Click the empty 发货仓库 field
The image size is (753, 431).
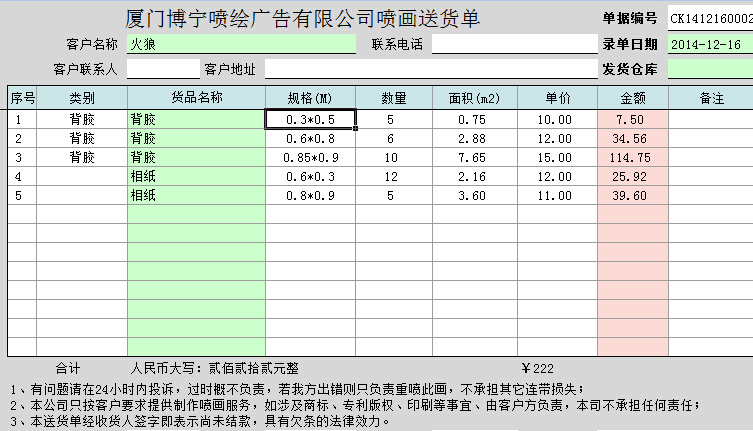click(x=710, y=69)
